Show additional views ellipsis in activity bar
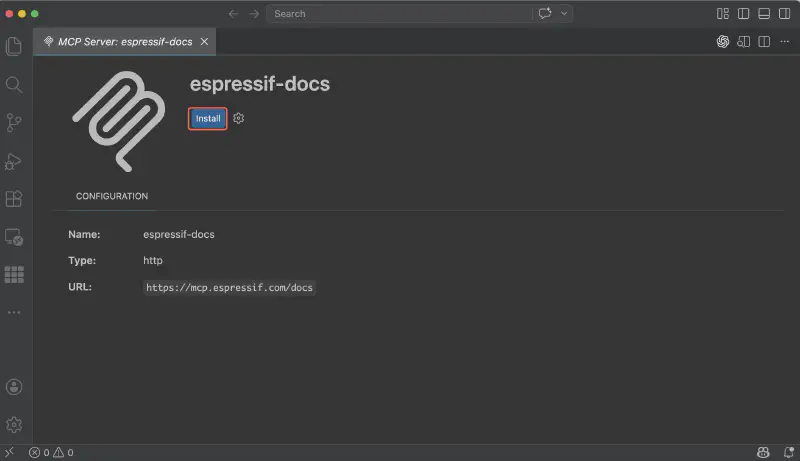 point(14,312)
